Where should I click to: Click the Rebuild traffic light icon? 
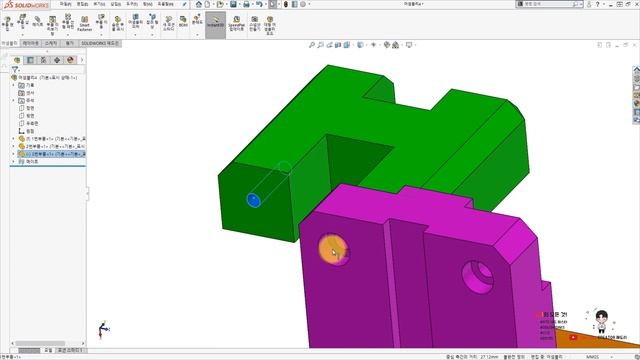[286, 4]
